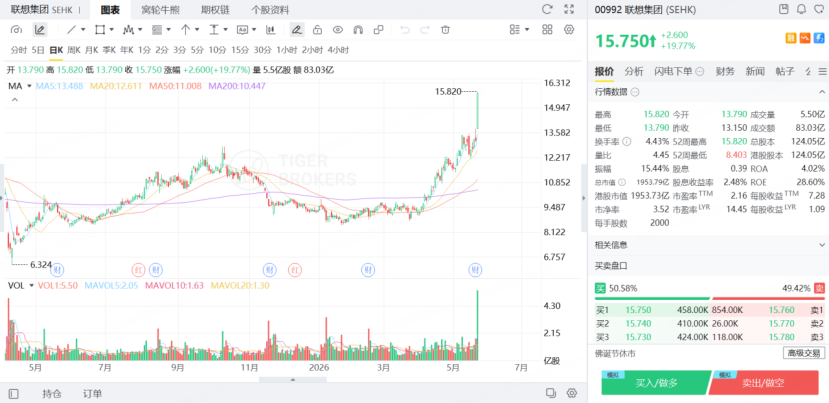Open chart settings gear in toolbar
This screenshot has width=829, height=403.
click(569, 30)
